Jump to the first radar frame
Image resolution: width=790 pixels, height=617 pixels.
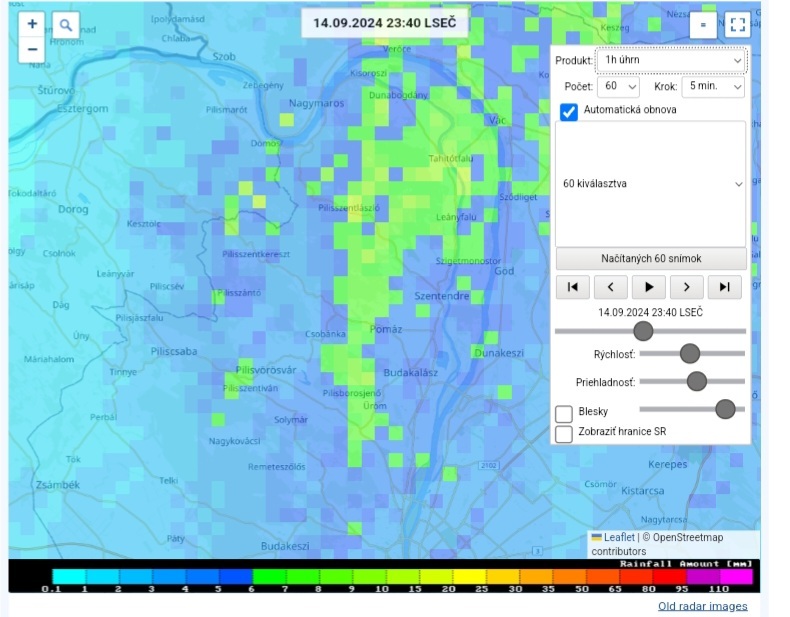pyautogui.click(x=572, y=287)
